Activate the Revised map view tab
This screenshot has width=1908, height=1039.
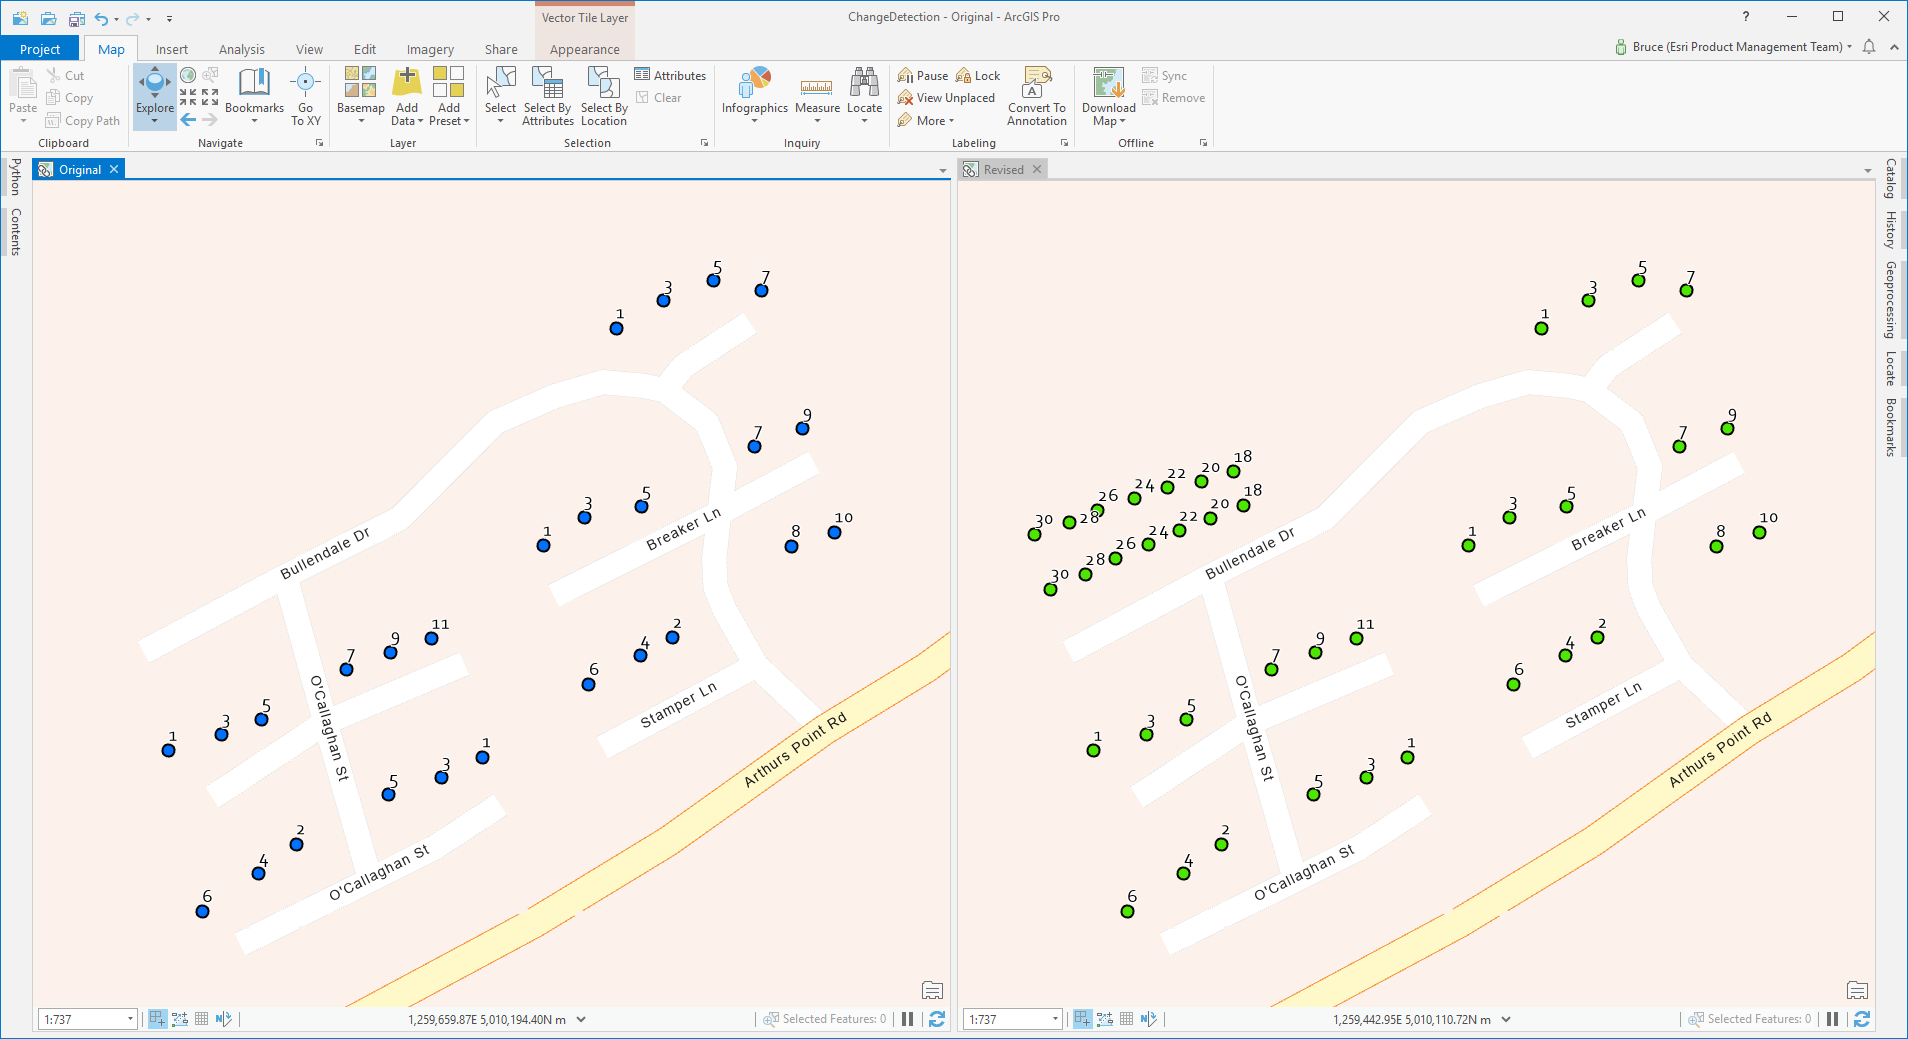click(x=1003, y=170)
